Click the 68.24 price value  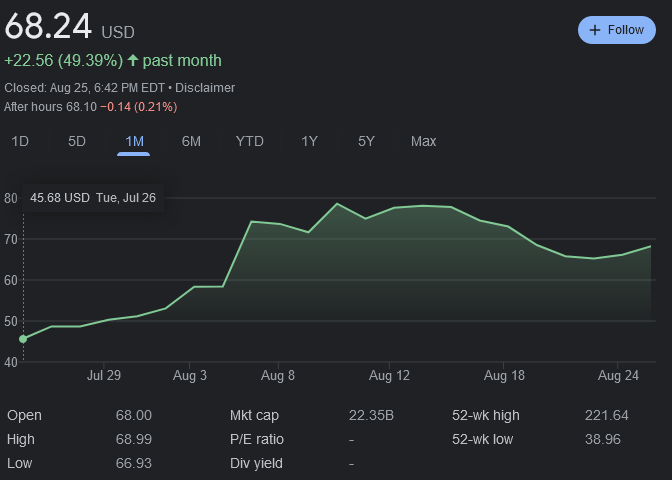click(48, 26)
